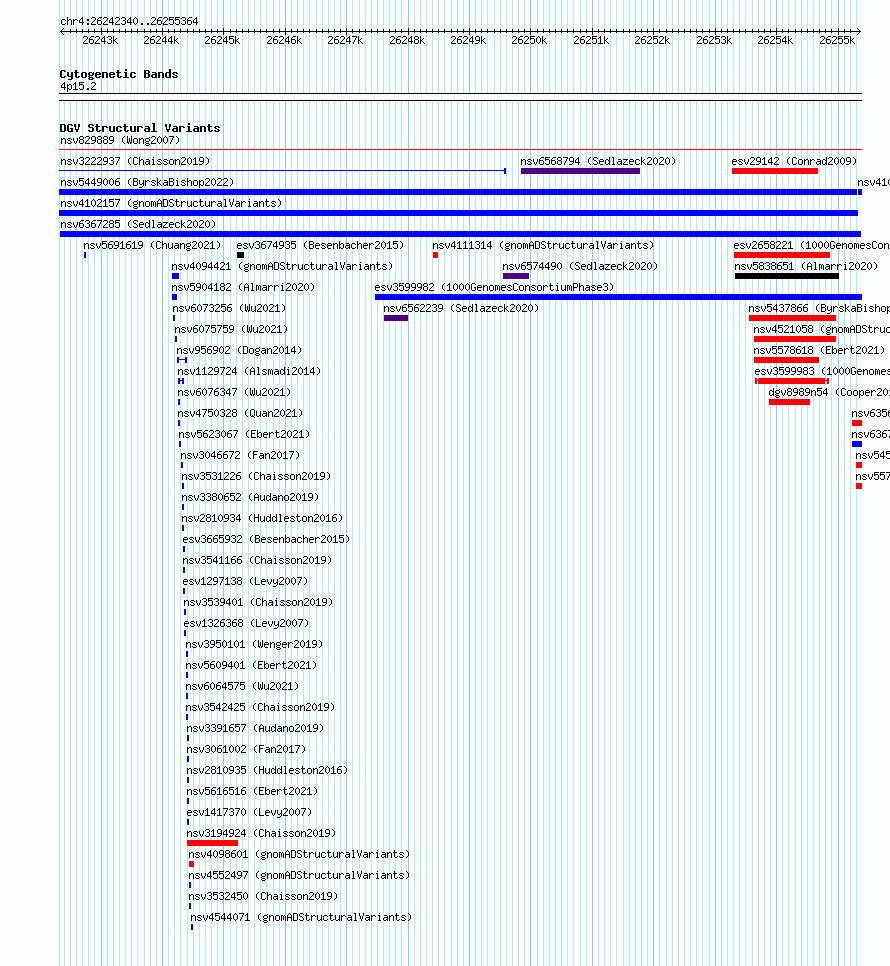Click esv1326368 (Levy2007) label
The width and height of the screenshot is (890, 966).
(x=246, y=623)
